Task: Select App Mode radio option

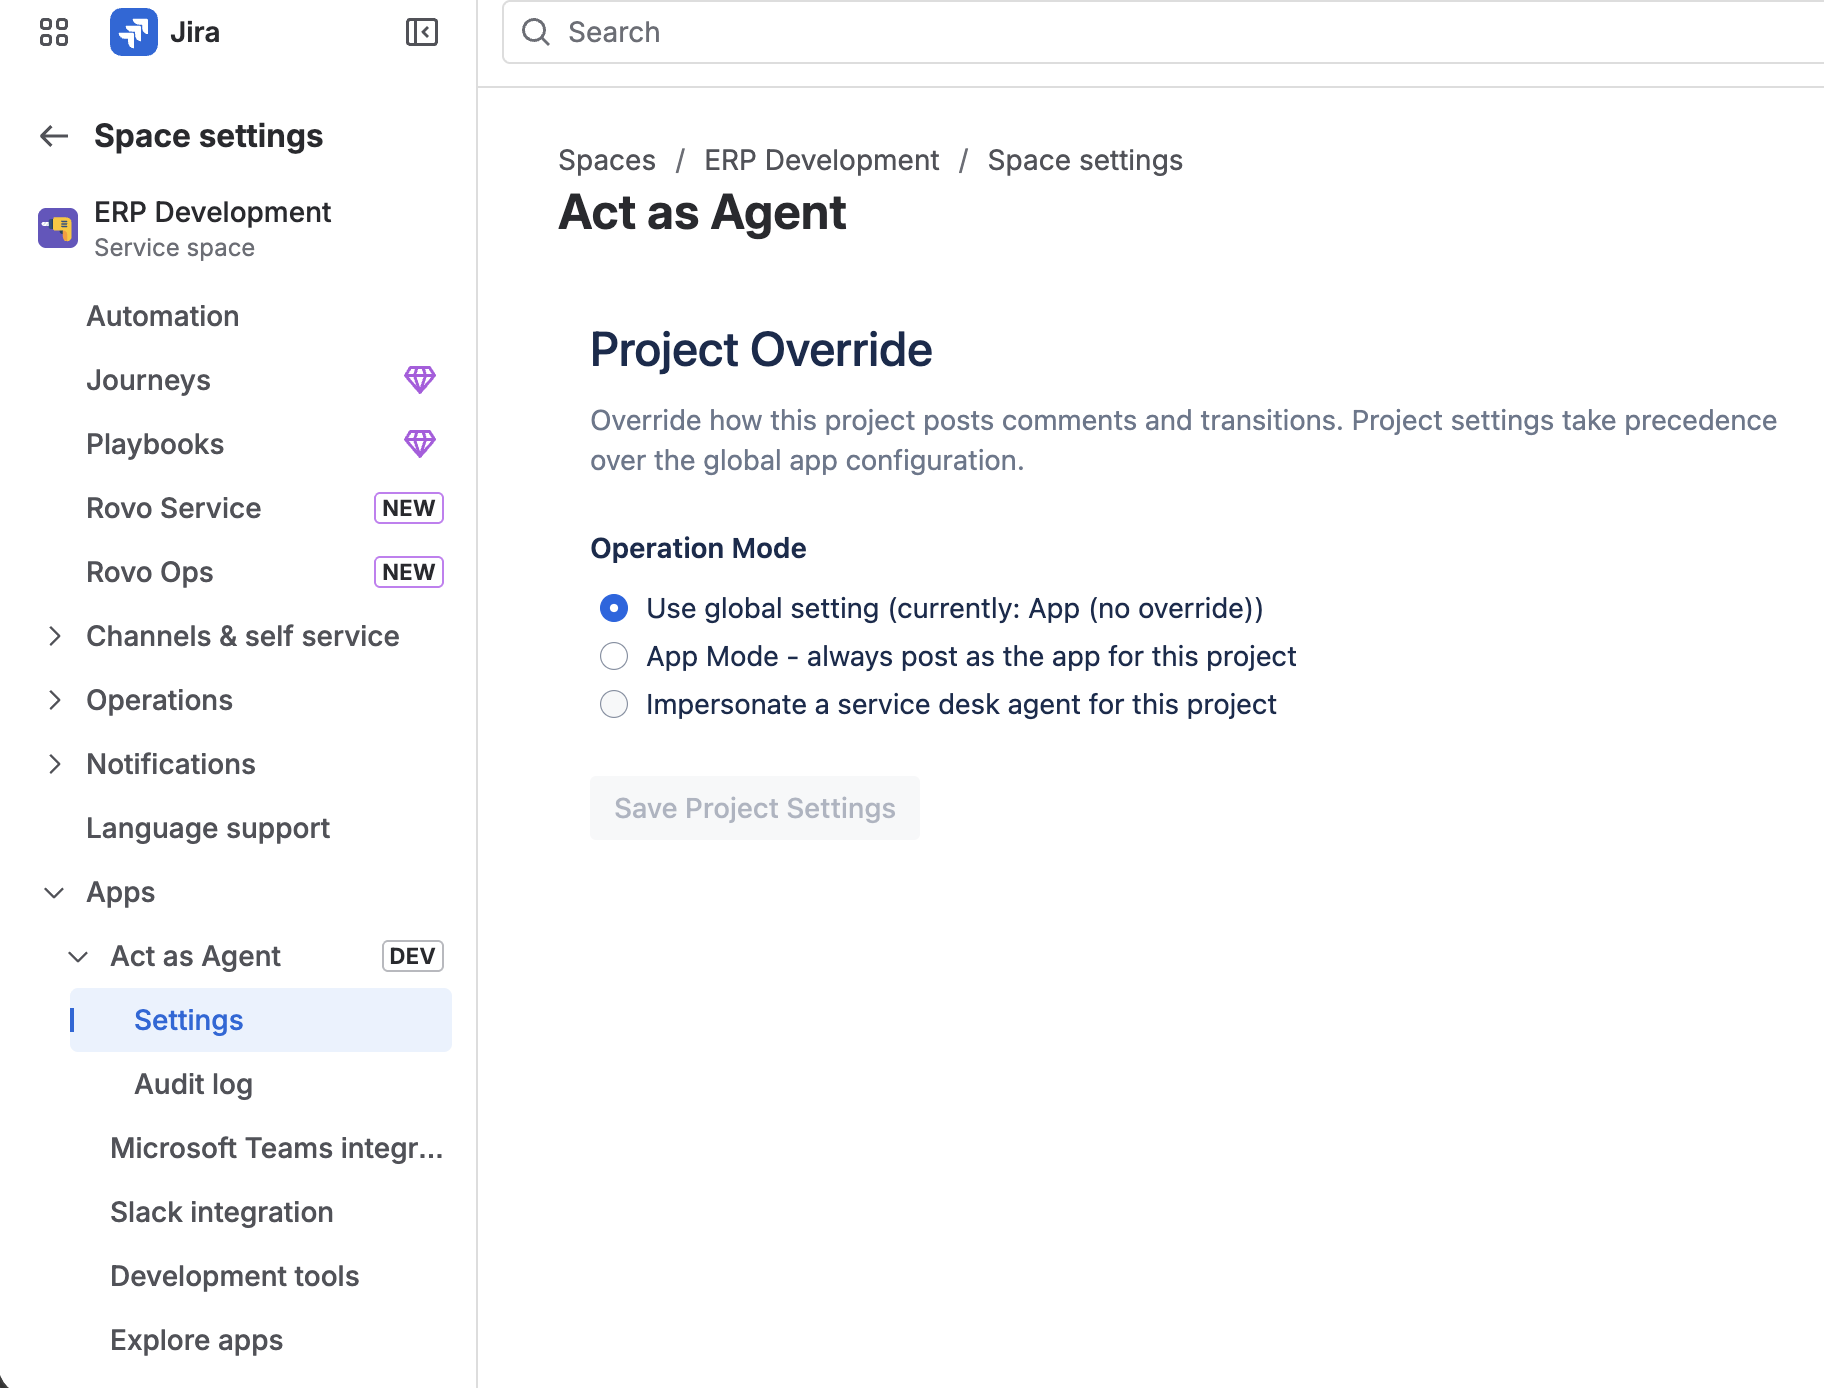Action: click(x=614, y=656)
